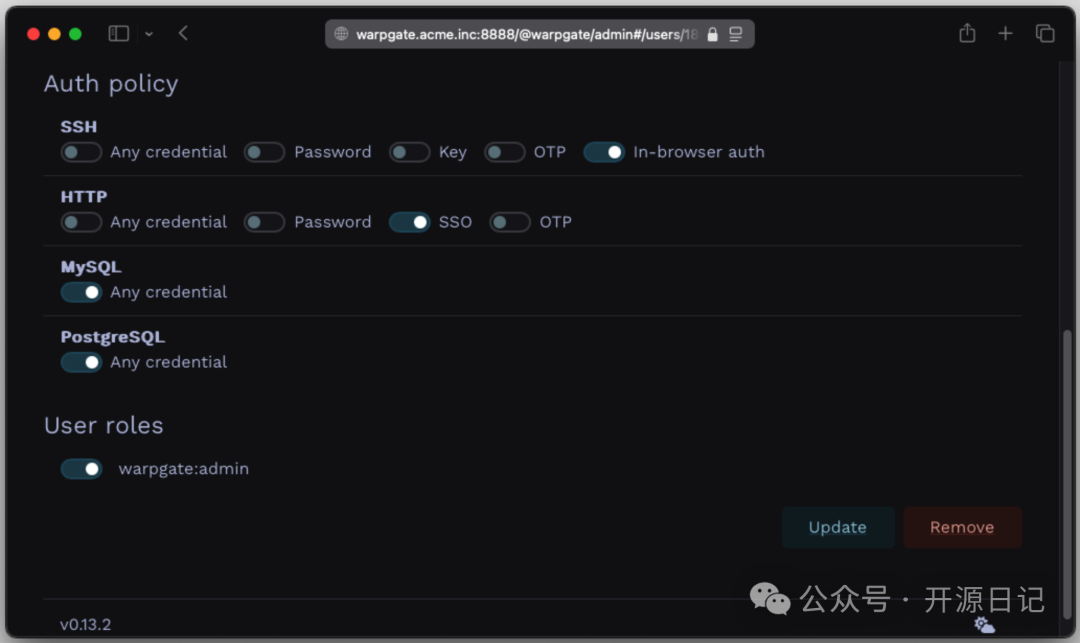Click the lock icon in address bar
Screen dimensions: 1080x643
[712, 34]
